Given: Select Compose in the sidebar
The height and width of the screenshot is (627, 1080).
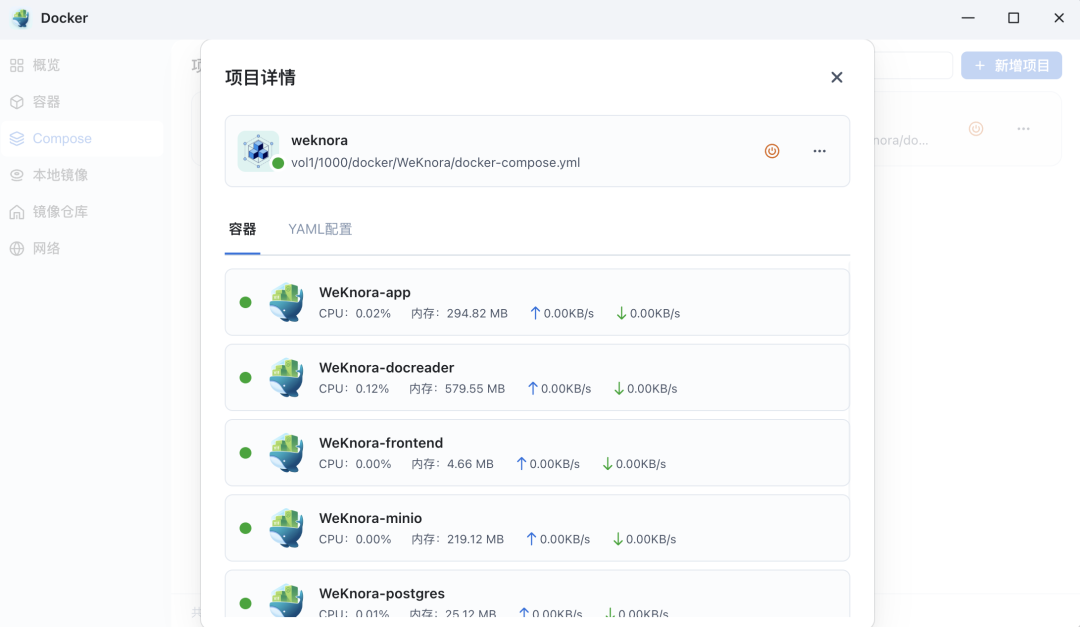Looking at the screenshot, I should click(x=82, y=138).
